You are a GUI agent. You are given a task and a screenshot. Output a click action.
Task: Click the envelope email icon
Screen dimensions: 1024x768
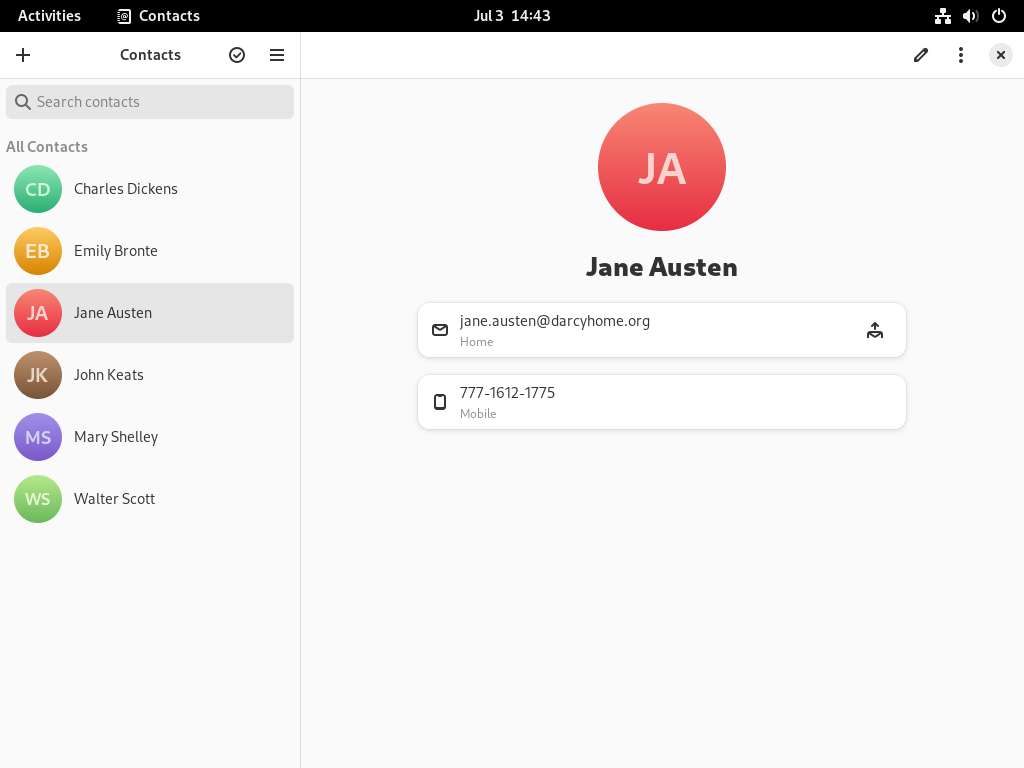click(x=440, y=330)
